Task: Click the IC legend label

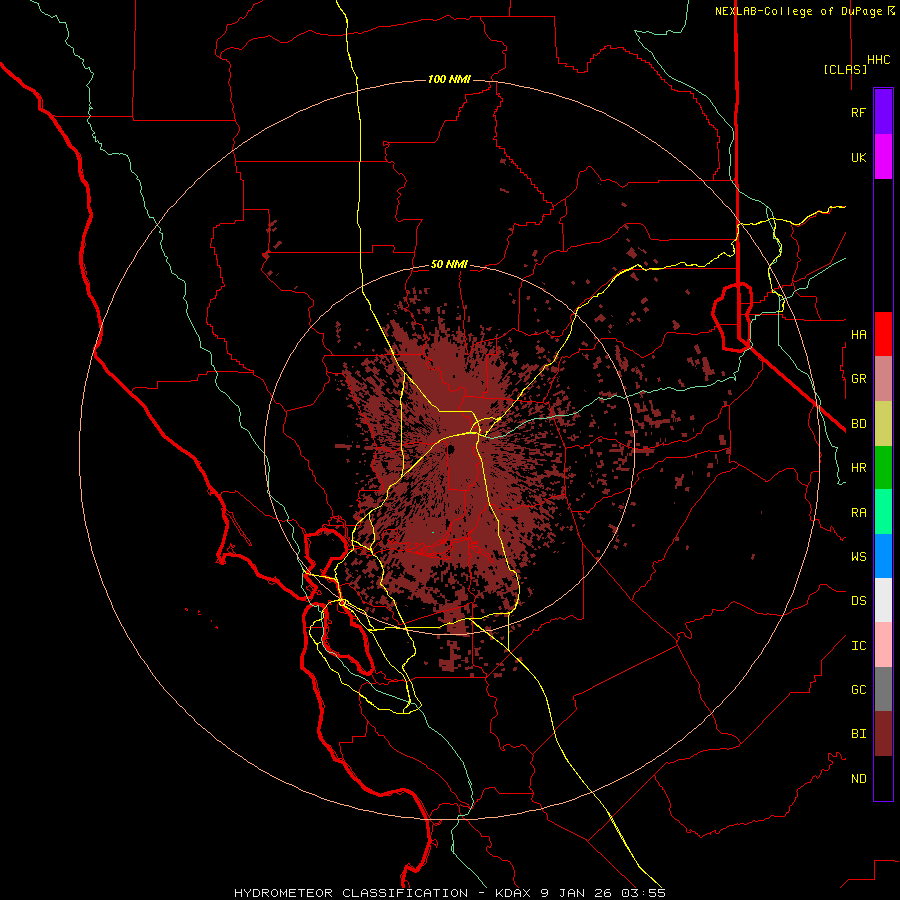Action: (859, 646)
